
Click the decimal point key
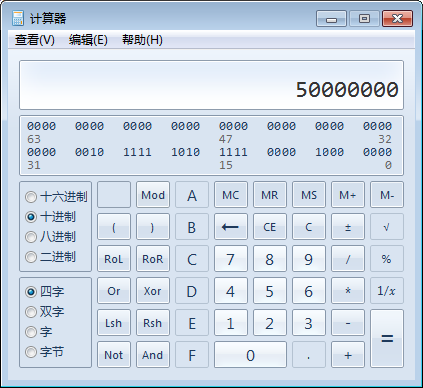[309, 355]
